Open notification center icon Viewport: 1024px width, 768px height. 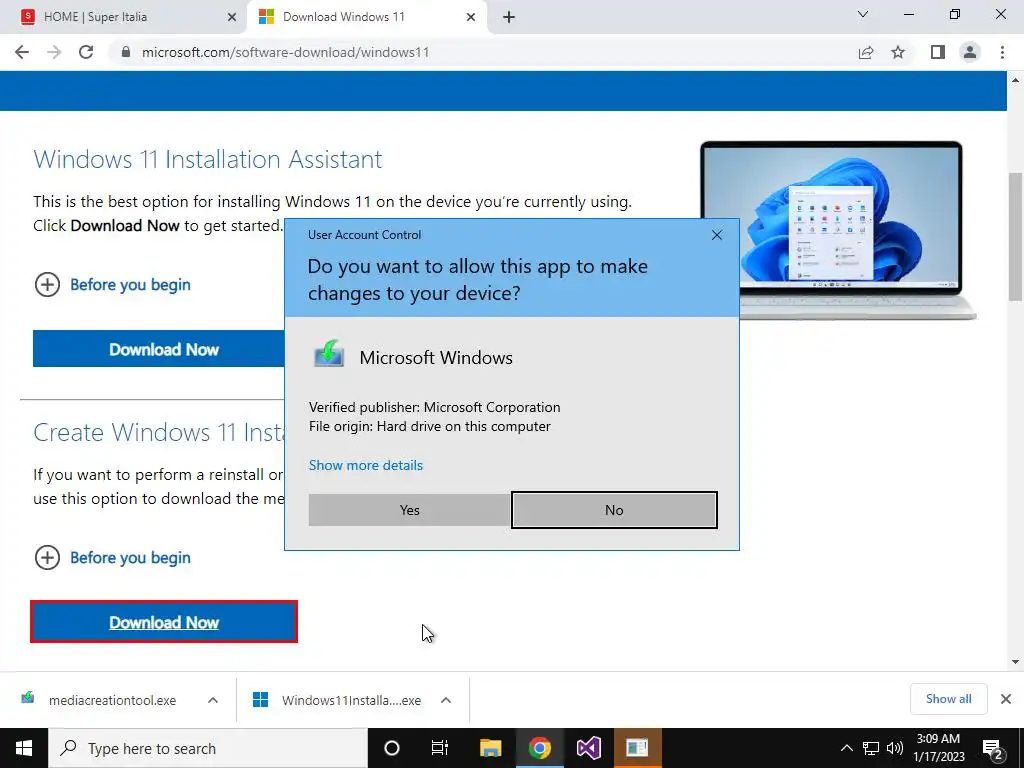point(992,749)
